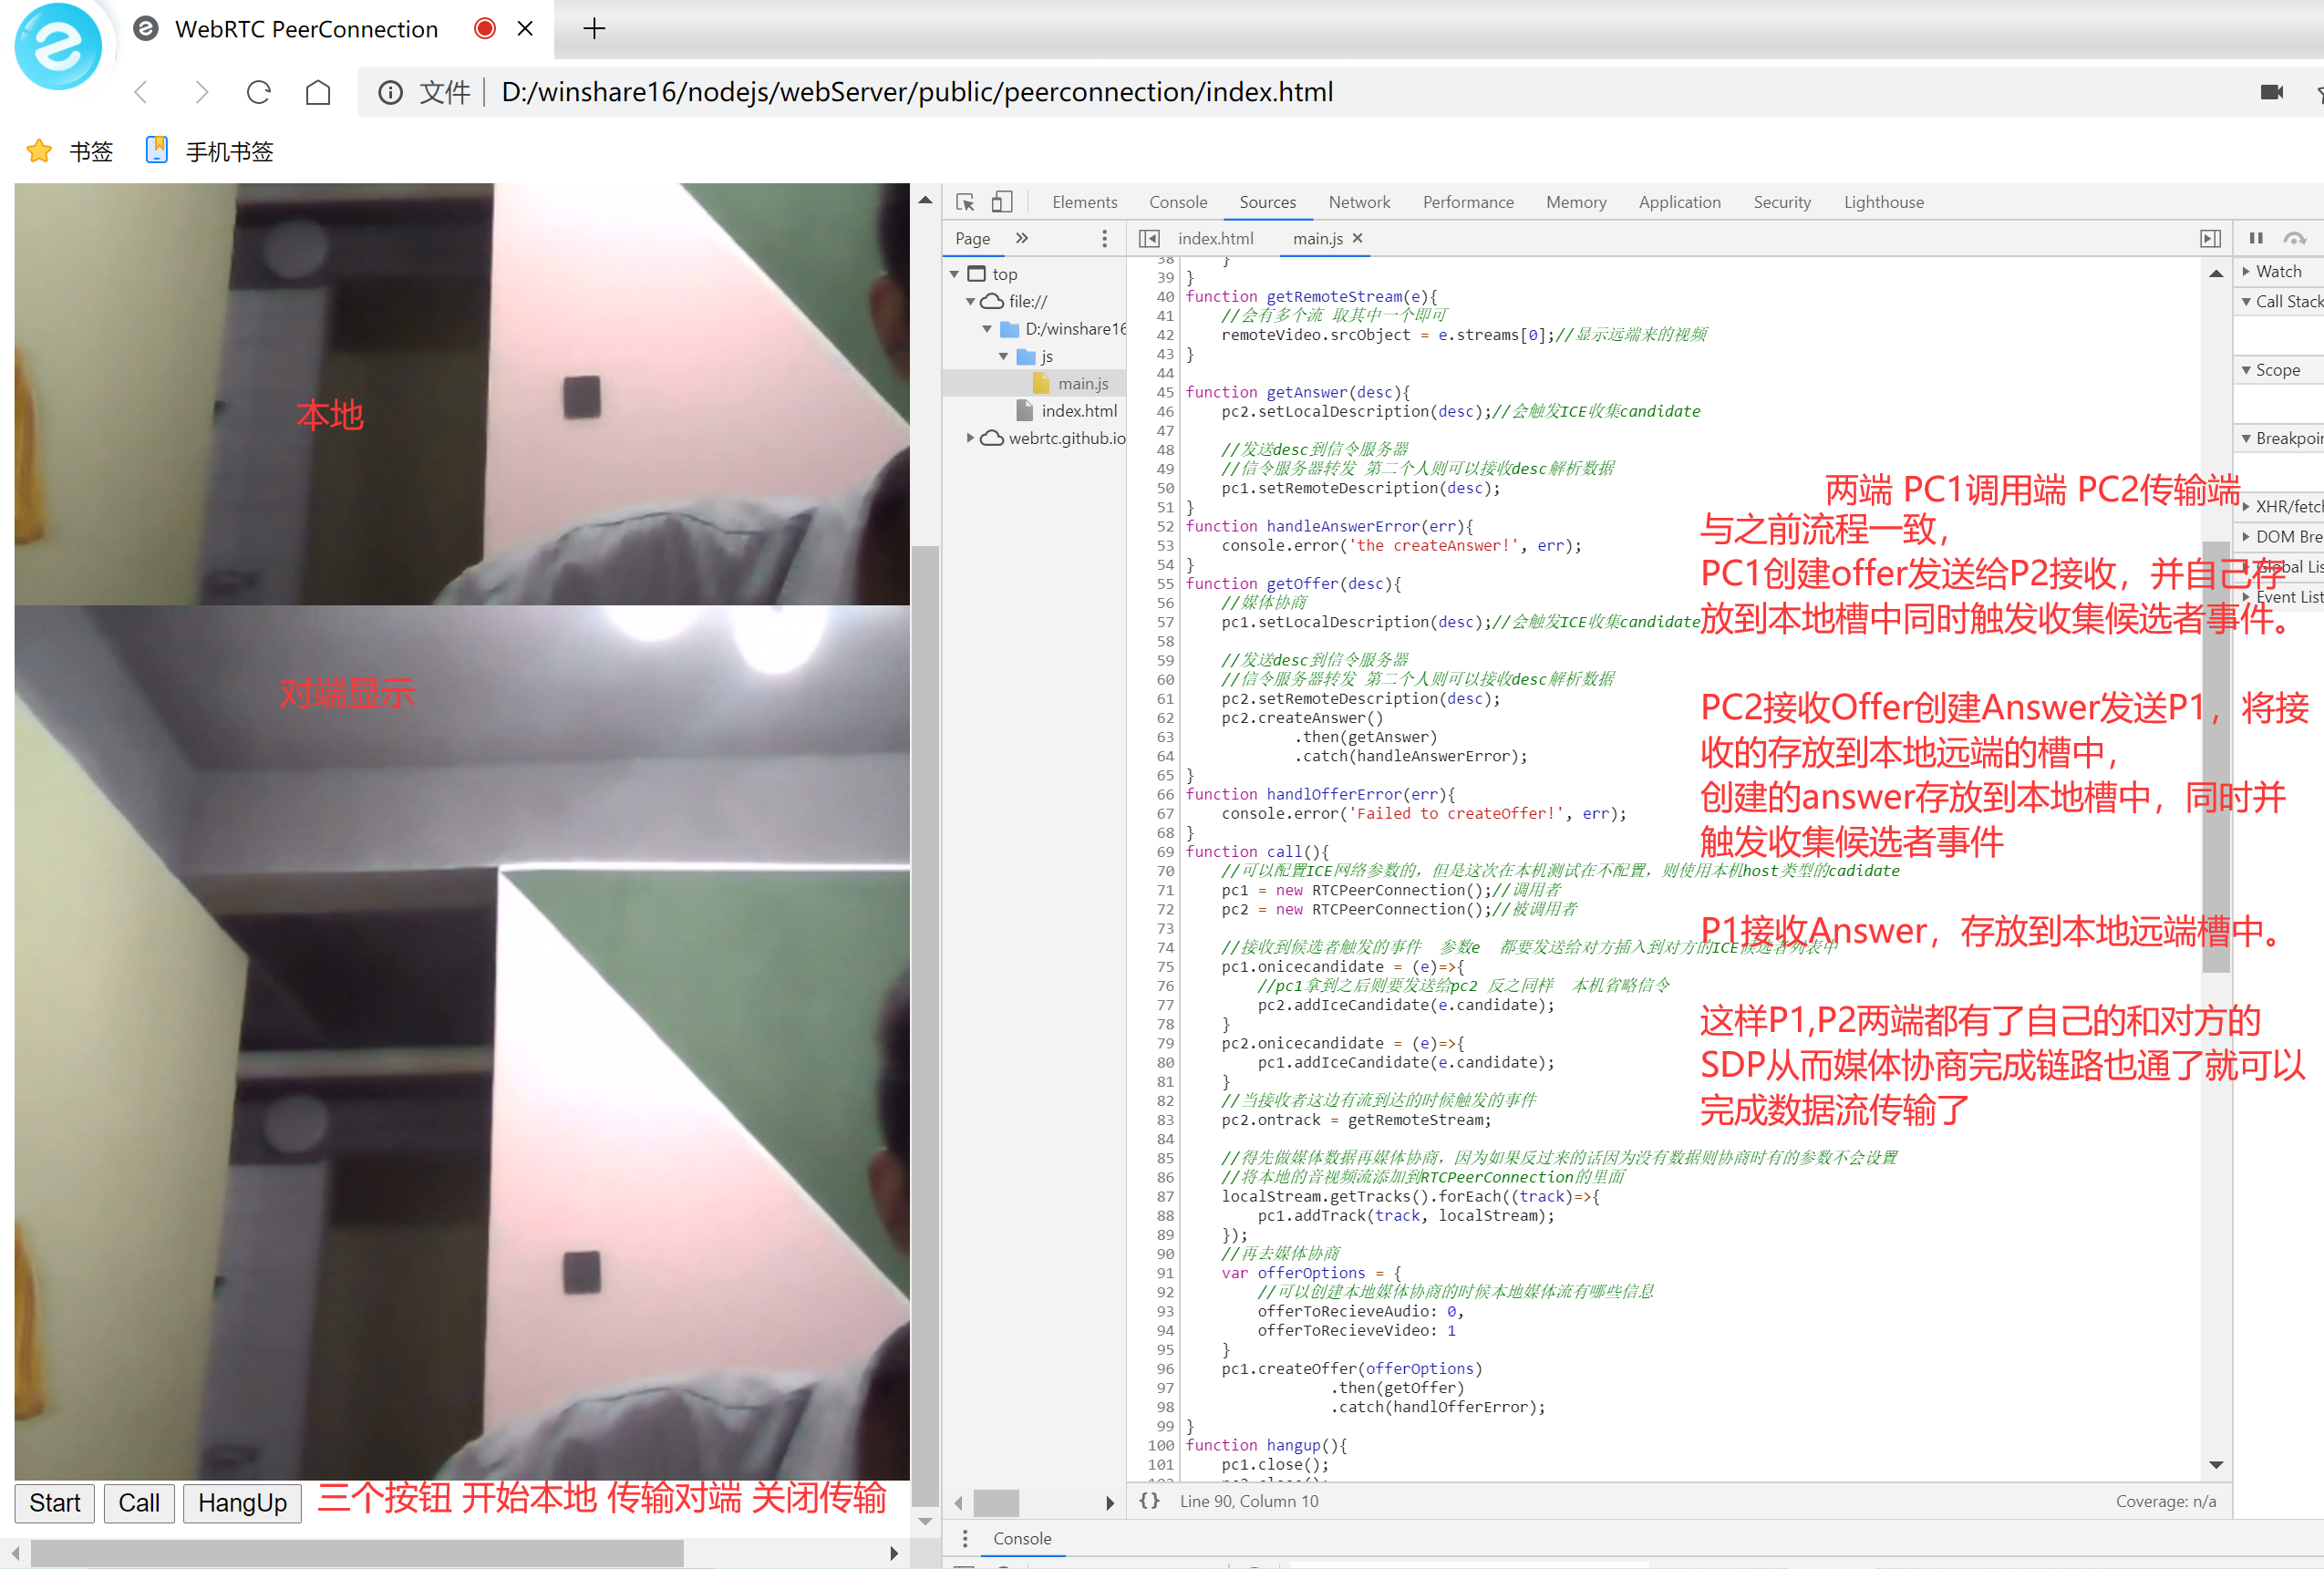Click the deactivate breakpoints icon
Screen dimensions: 2324x1569
pos(2295,239)
